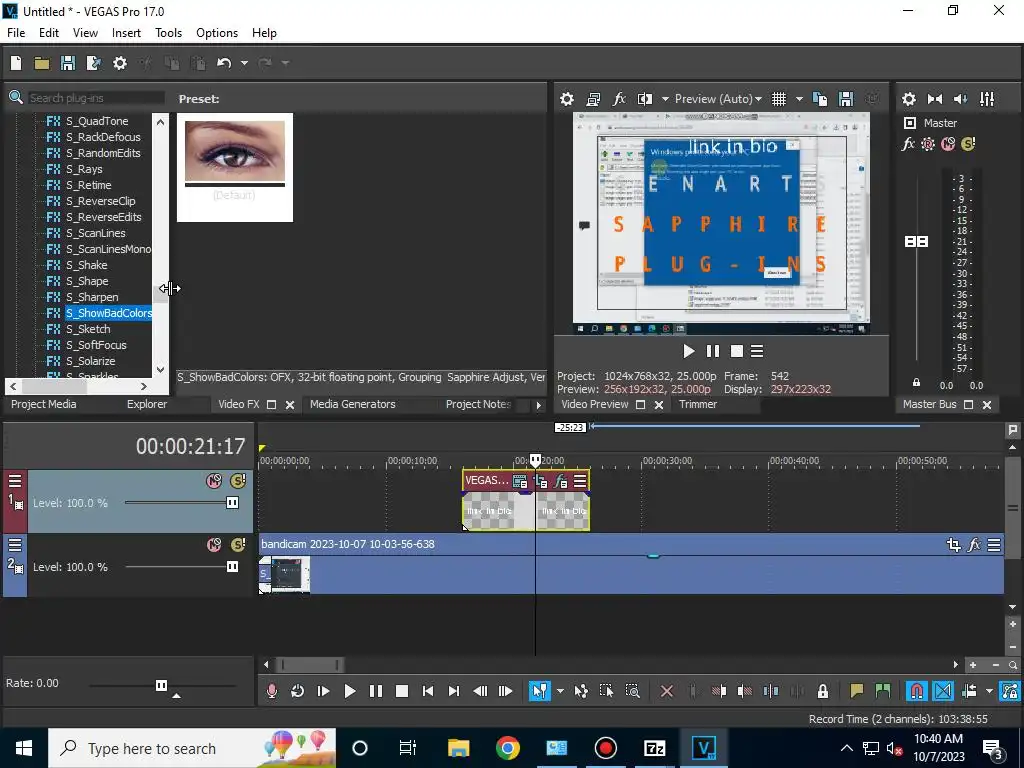This screenshot has width=1024, height=768.
Task: Stop playback in the Video Preview window
Action: 737,351
